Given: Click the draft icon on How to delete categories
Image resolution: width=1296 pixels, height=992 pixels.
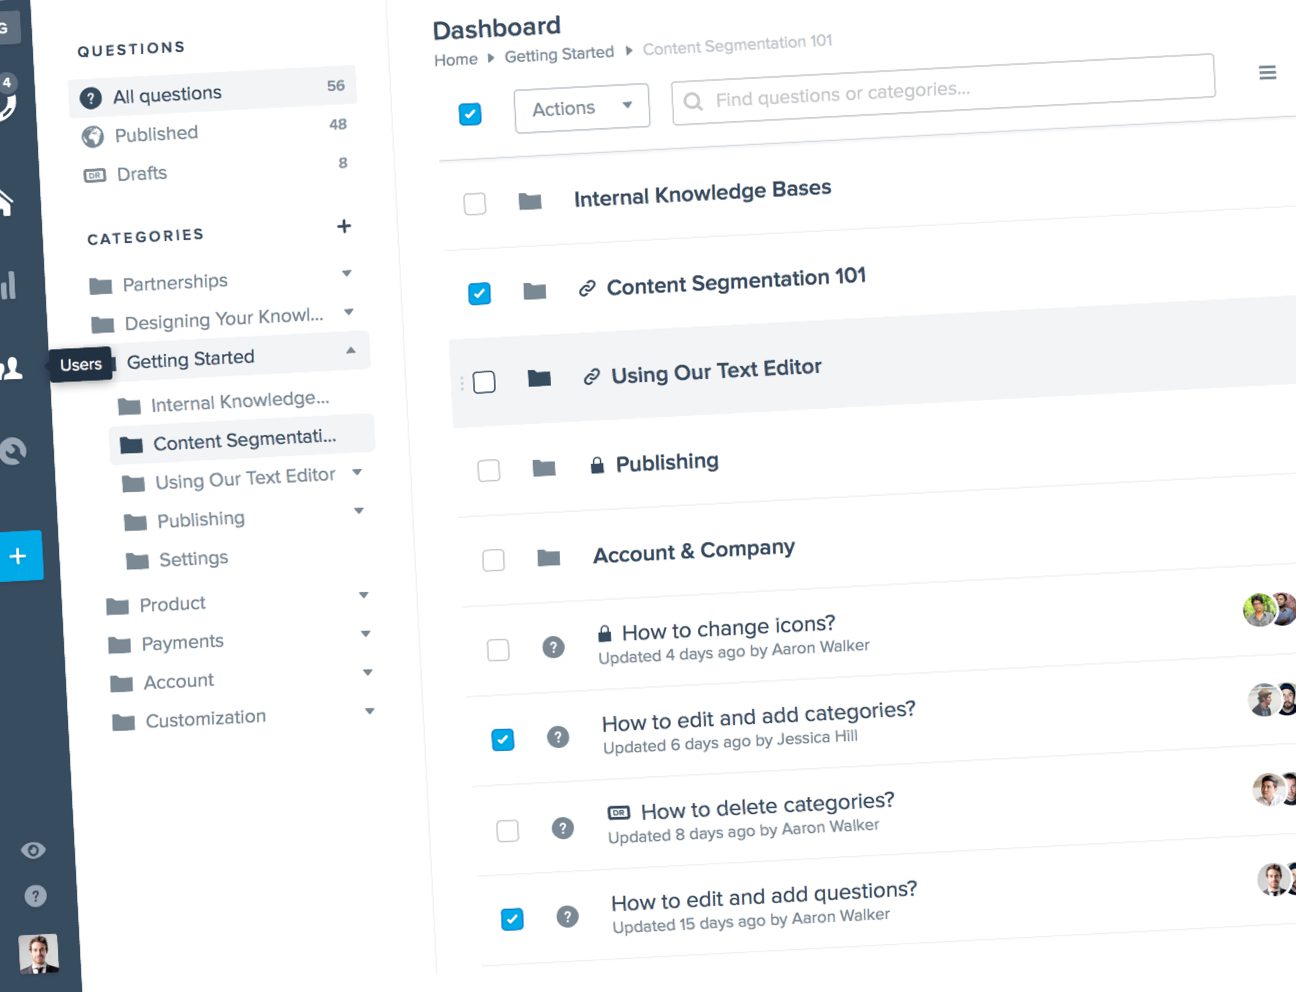Looking at the screenshot, I should point(619,812).
